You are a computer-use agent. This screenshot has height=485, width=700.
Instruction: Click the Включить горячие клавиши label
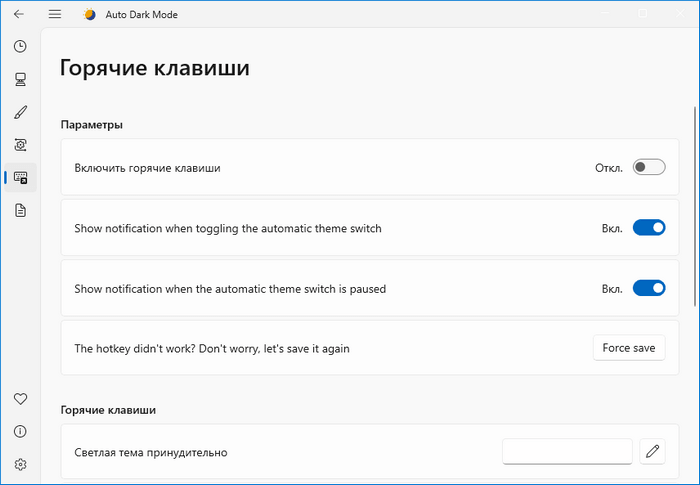(x=147, y=168)
